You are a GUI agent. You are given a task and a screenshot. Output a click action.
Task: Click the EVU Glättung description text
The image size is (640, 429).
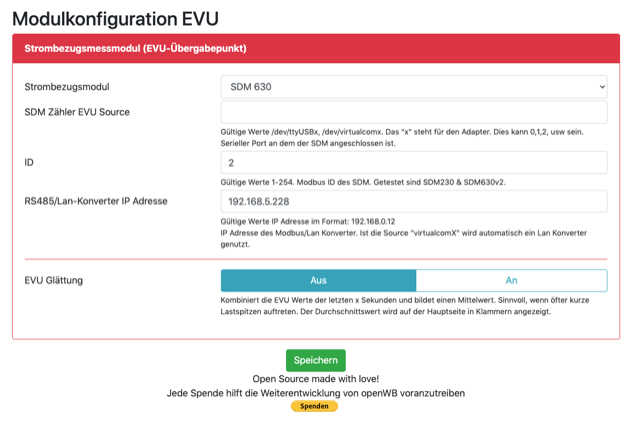410,305
